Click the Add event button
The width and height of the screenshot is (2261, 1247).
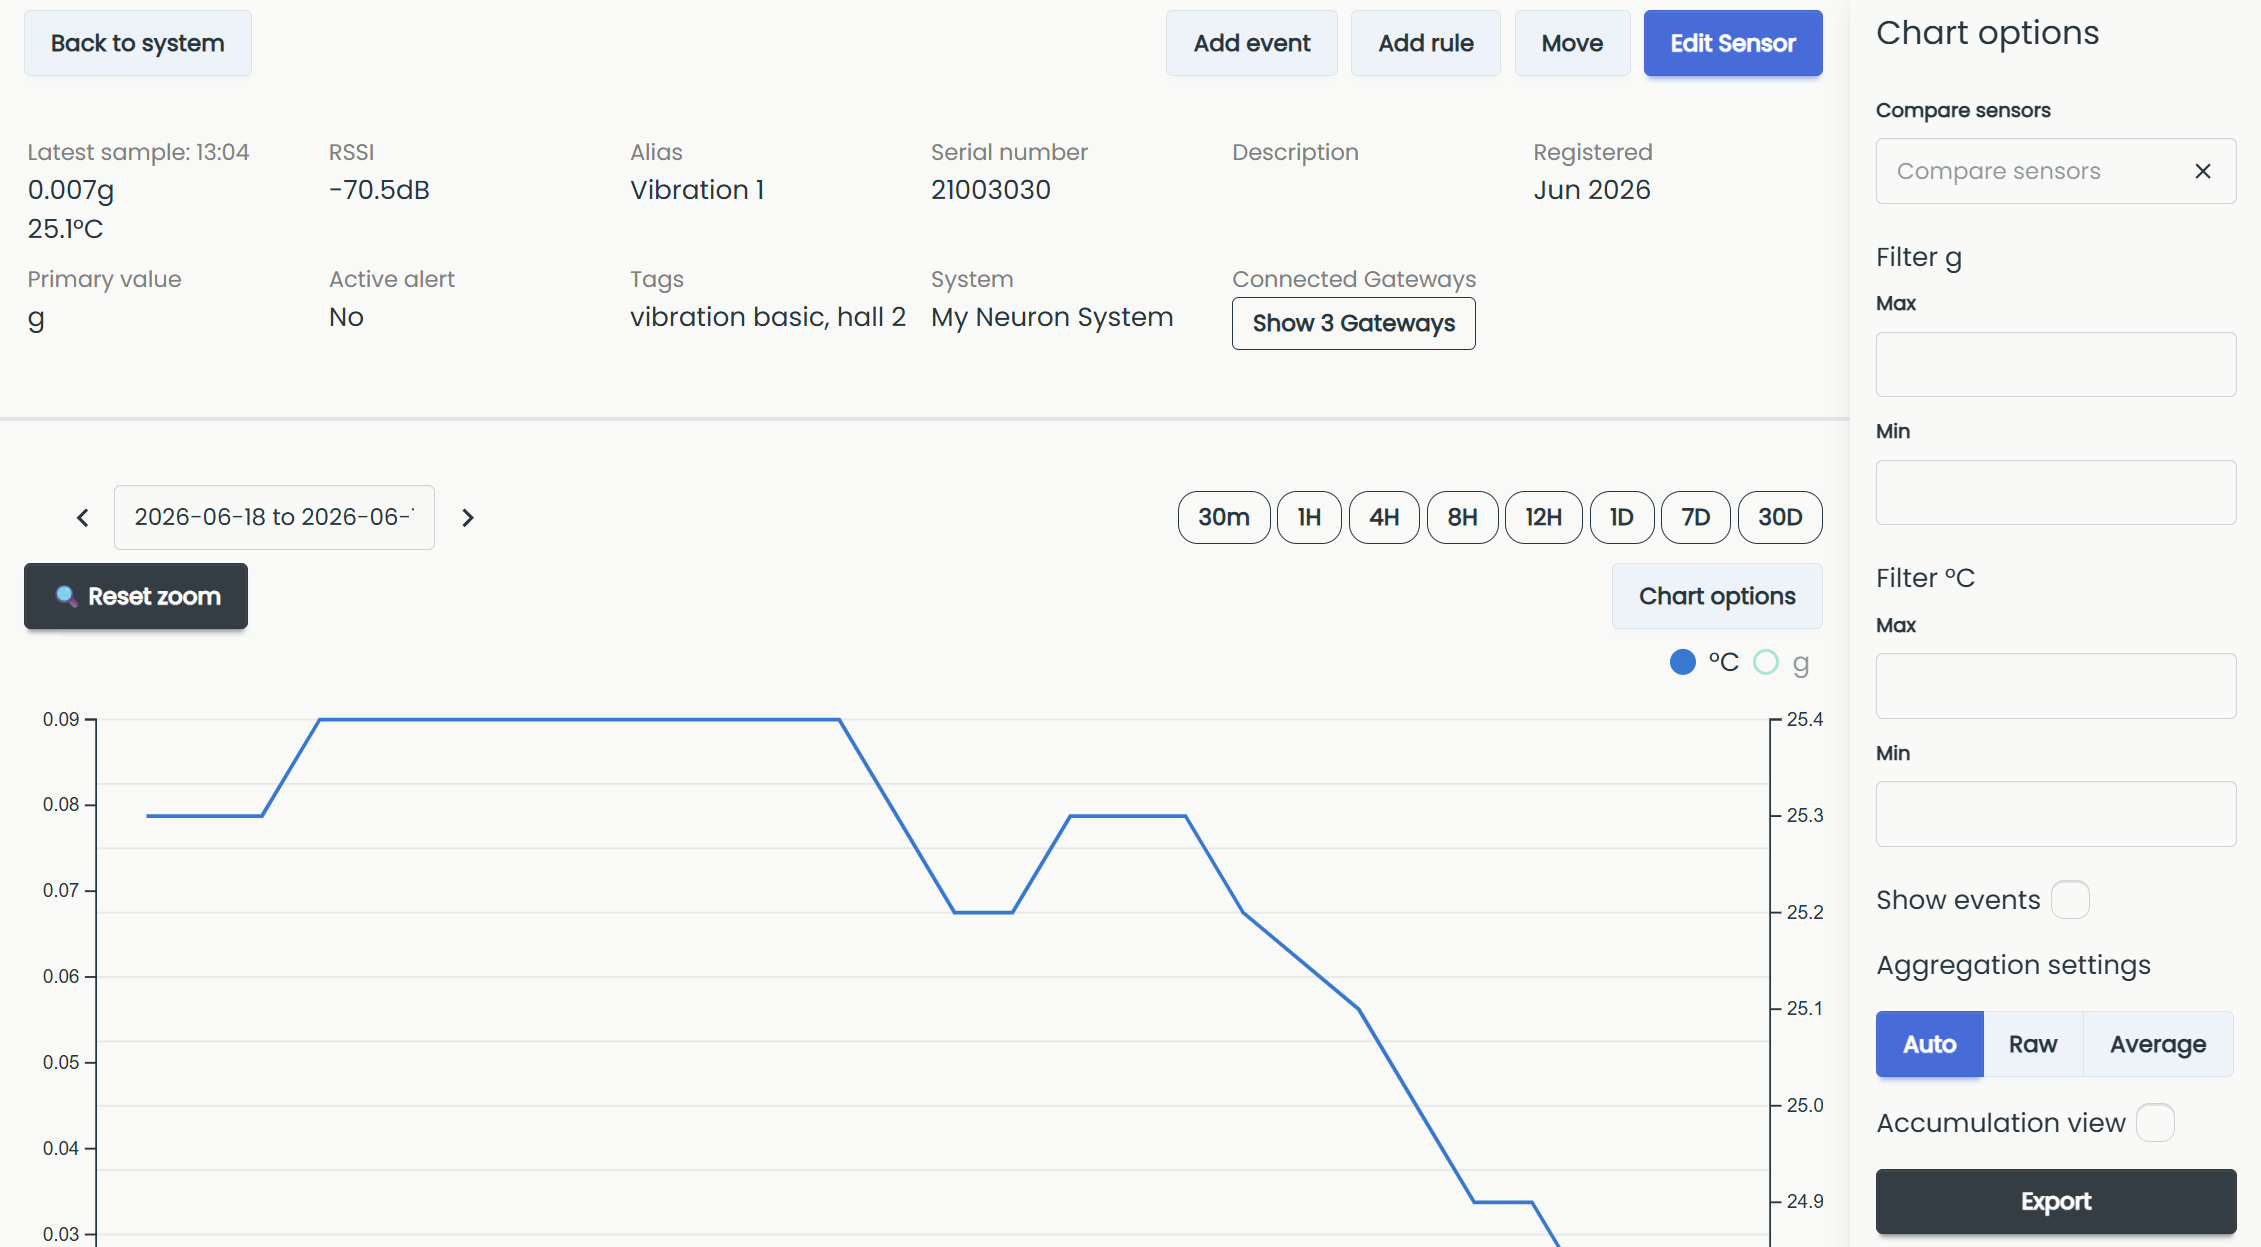[x=1251, y=43]
